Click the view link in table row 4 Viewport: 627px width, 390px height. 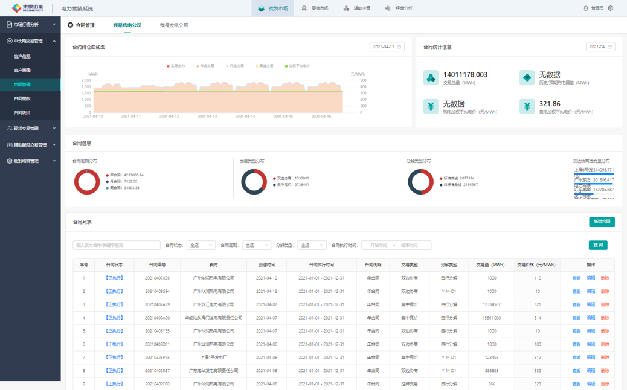pos(576,318)
